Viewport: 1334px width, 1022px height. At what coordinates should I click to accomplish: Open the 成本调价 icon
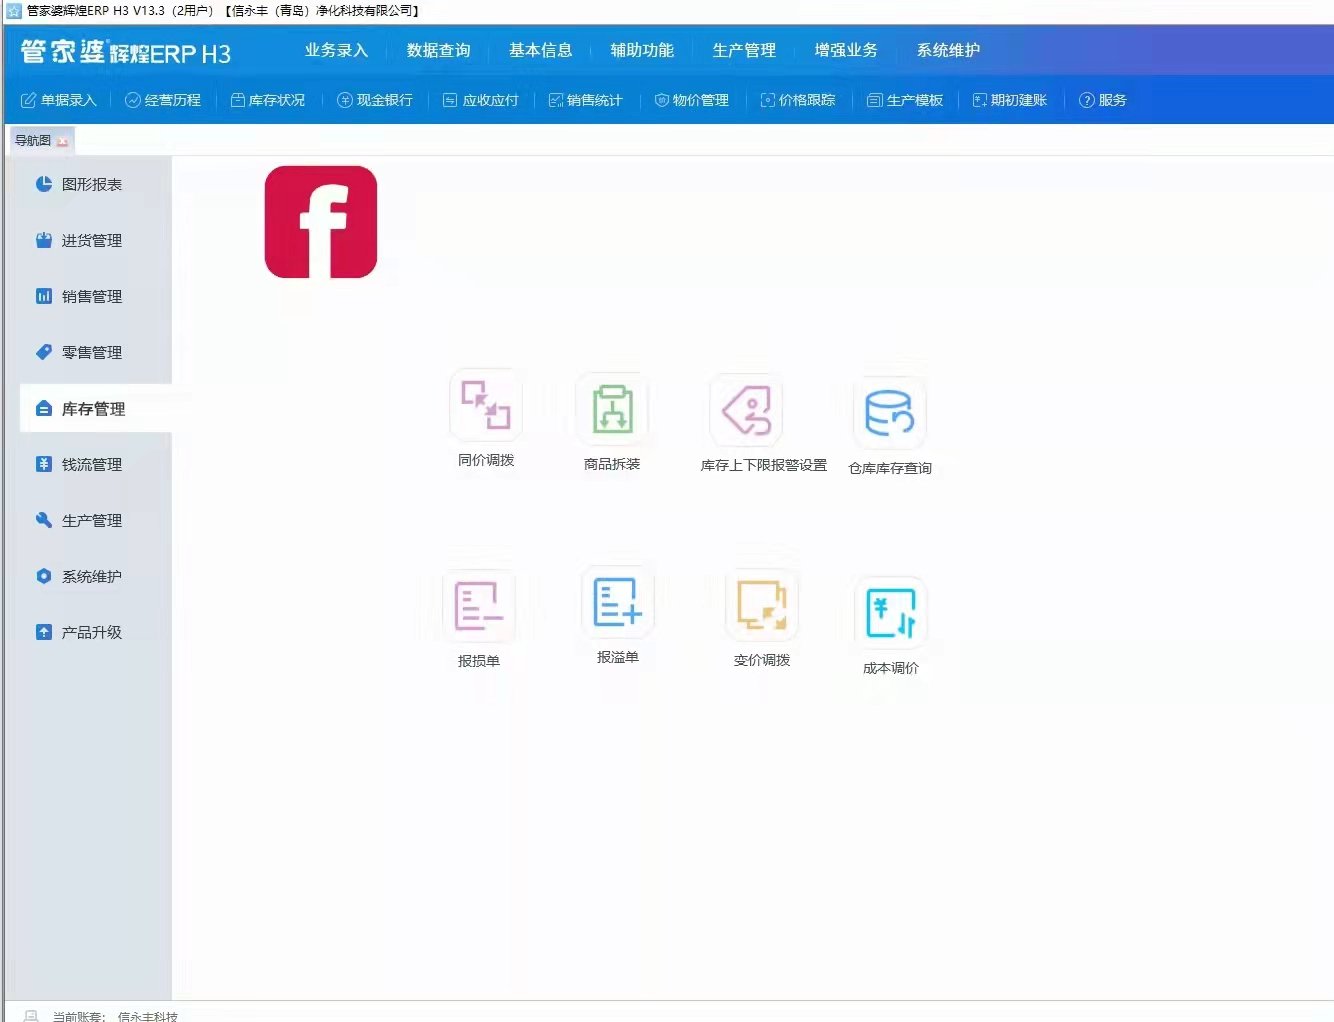(891, 613)
